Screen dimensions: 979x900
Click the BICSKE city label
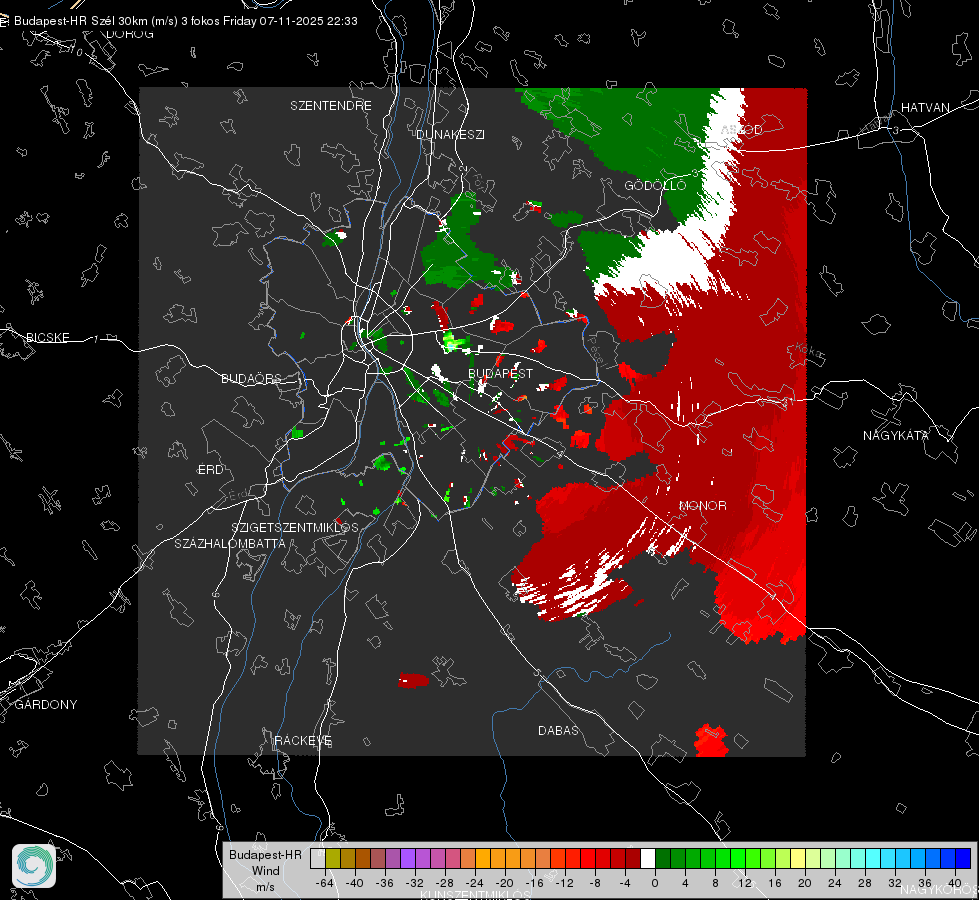point(47,337)
